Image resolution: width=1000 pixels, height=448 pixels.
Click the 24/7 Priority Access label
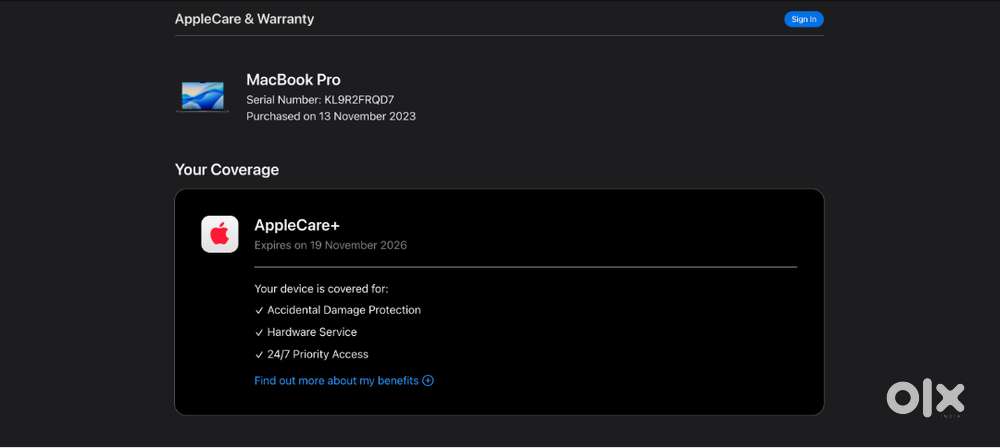pos(318,354)
